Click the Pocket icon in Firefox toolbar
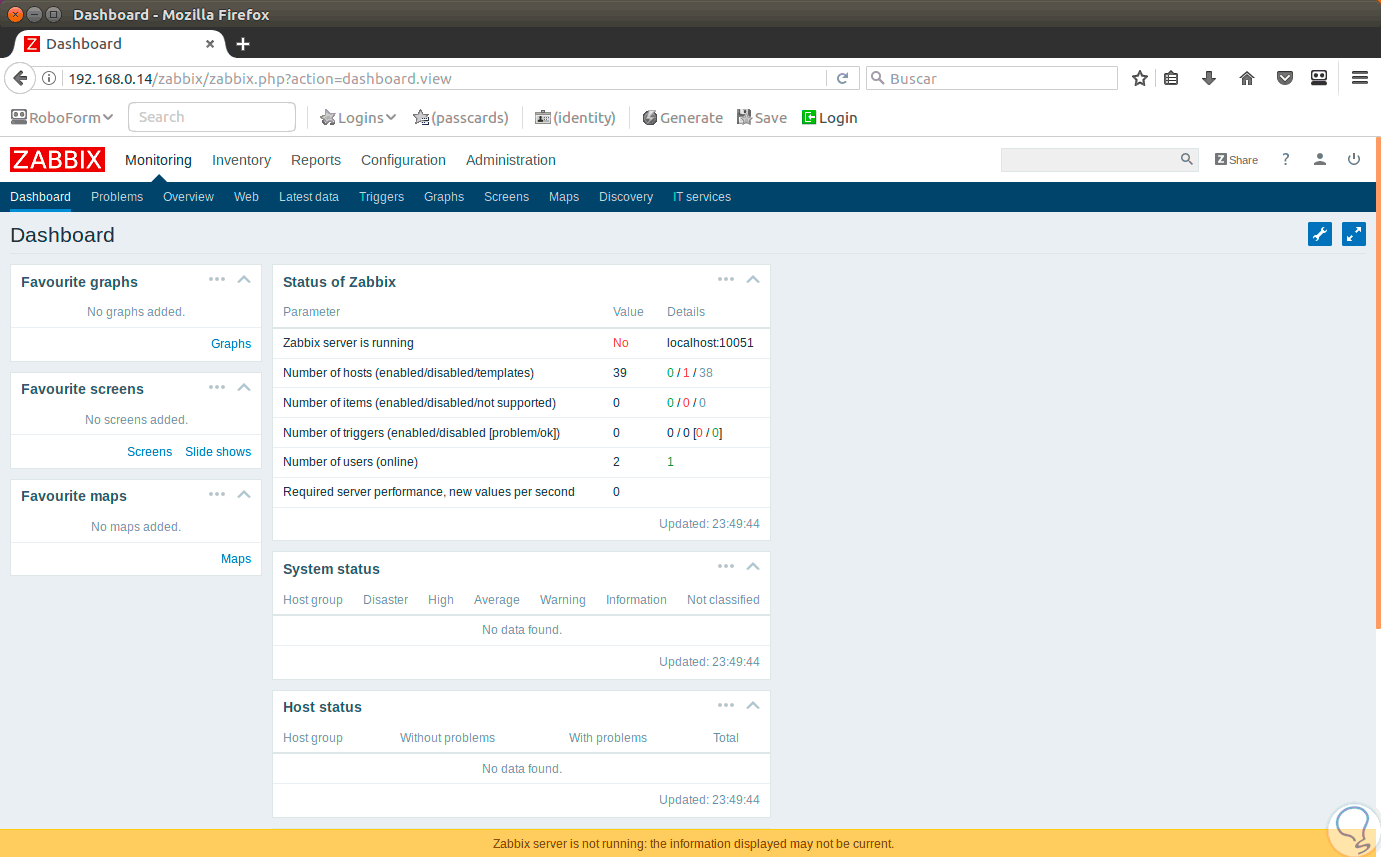Image resolution: width=1381 pixels, height=857 pixels. [x=1285, y=78]
